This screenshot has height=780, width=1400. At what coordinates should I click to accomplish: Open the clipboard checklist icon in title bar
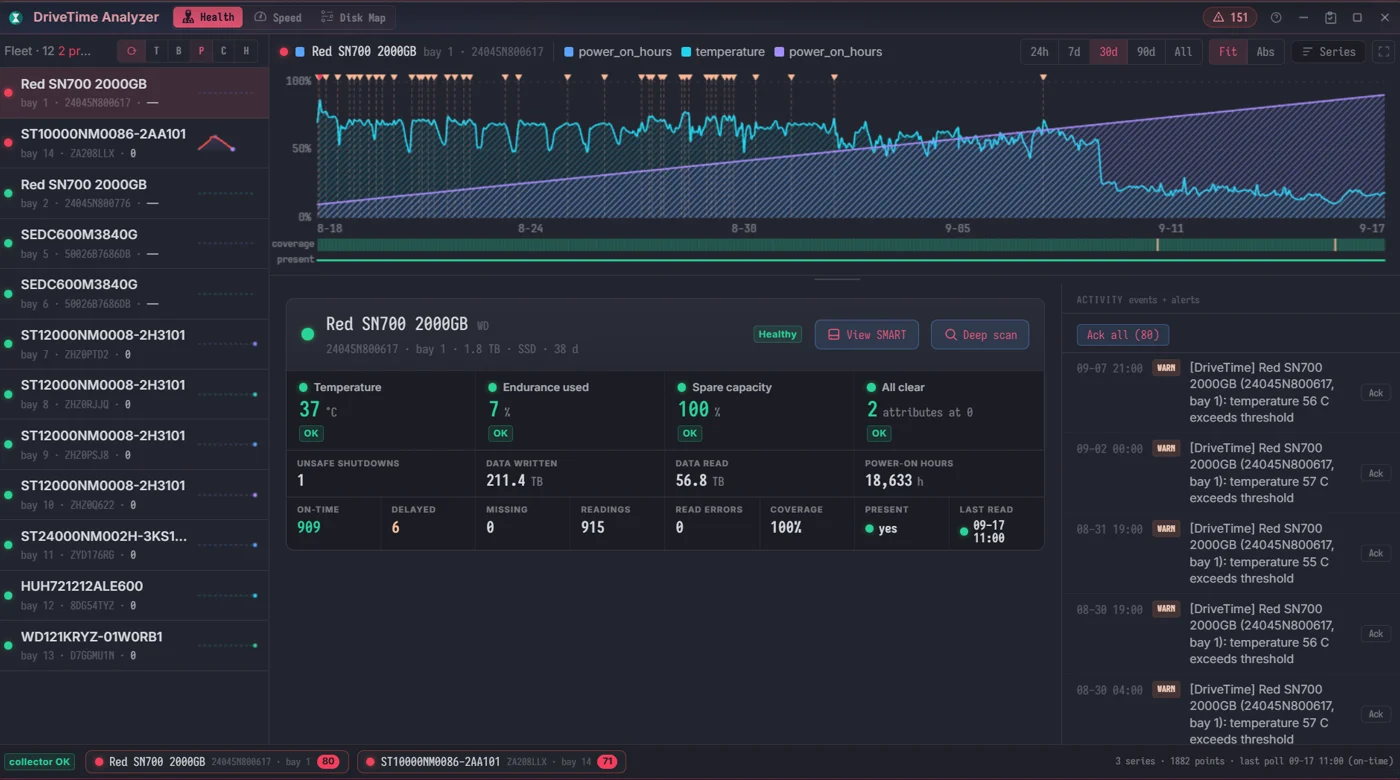(x=1330, y=17)
